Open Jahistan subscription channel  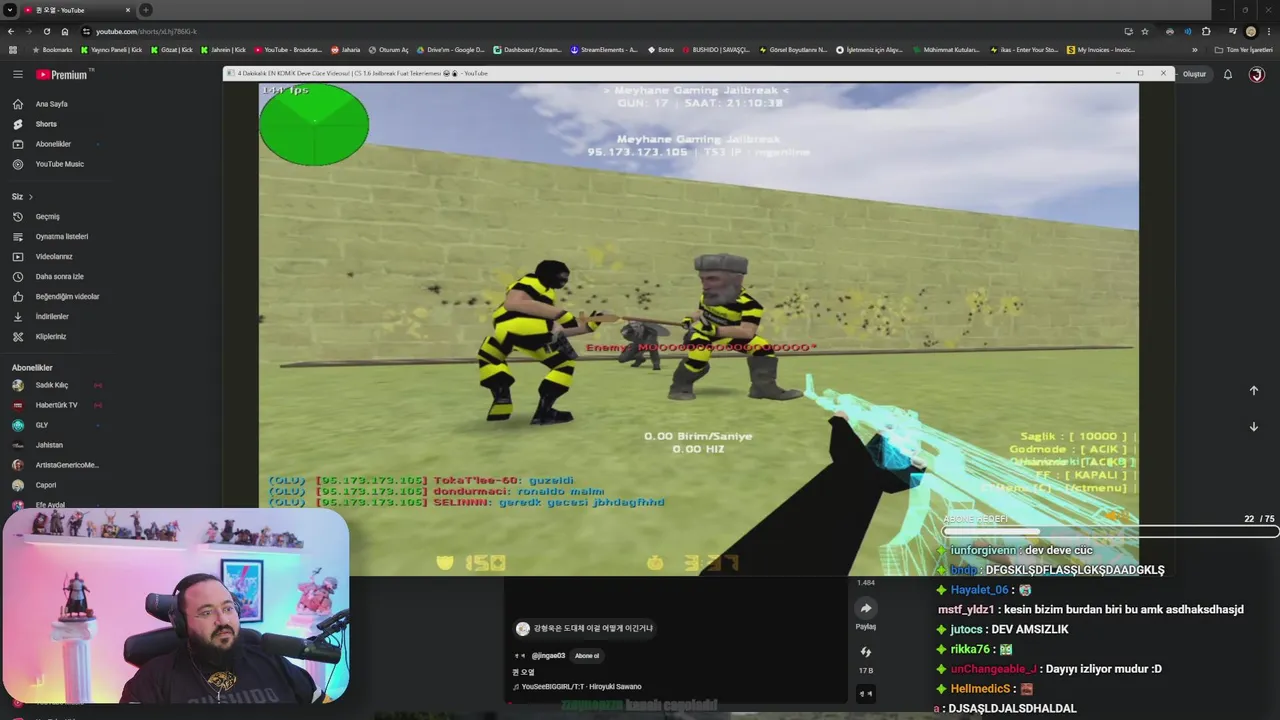(49, 445)
